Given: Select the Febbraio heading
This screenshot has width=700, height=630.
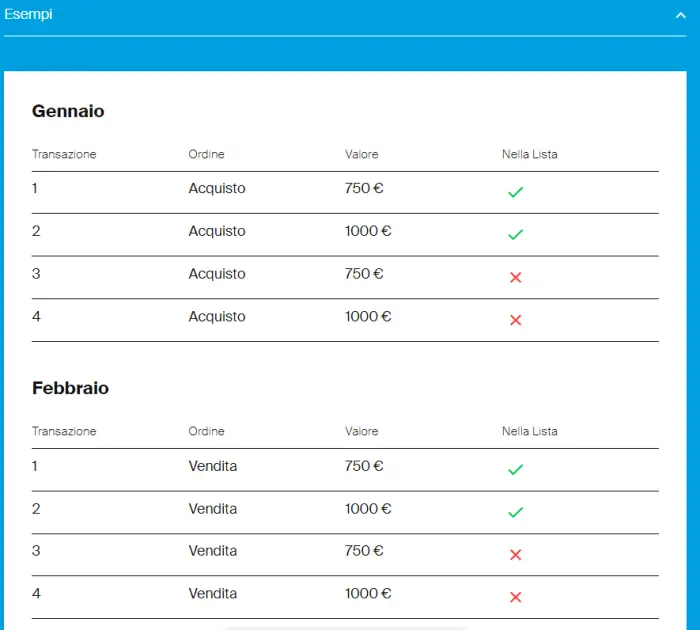Looking at the screenshot, I should (70, 388).
